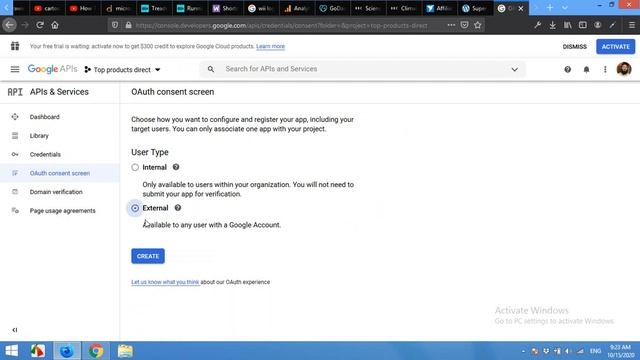List all tabs with the dropdown arrow

pyautogui.click(x=564, y=8)
